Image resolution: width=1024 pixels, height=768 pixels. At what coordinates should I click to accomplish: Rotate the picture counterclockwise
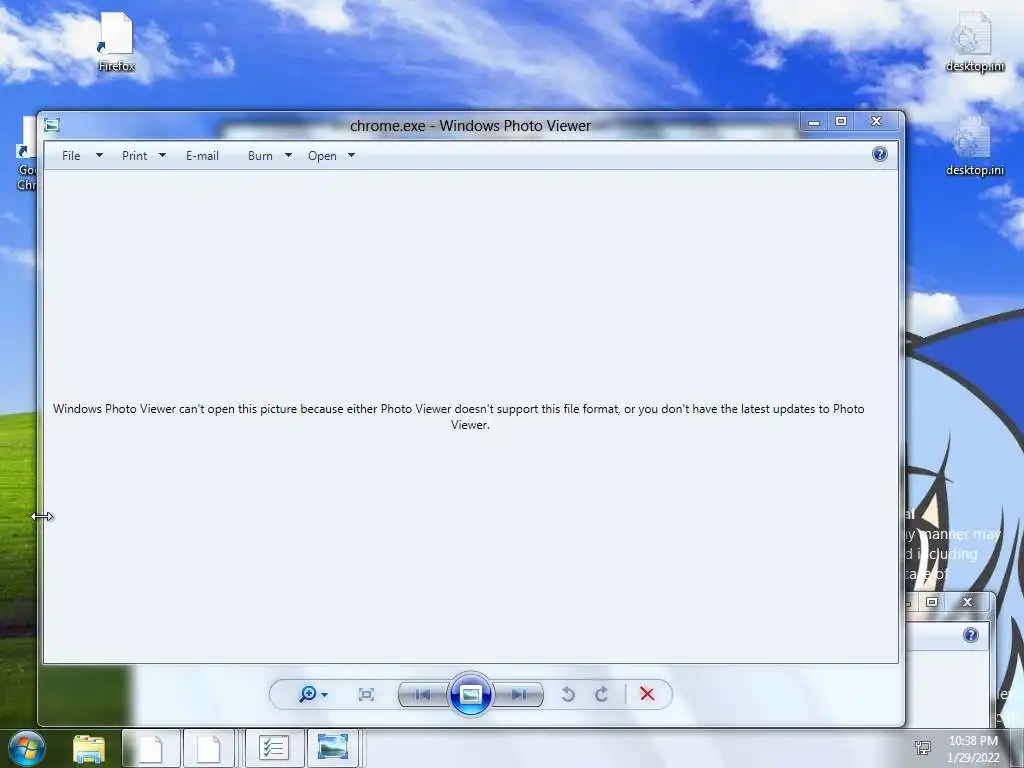568,694
